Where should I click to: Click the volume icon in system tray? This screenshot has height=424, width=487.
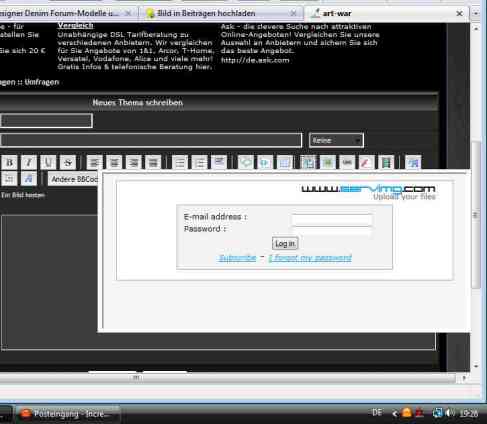pyautogui.click(x=450, y=413)
